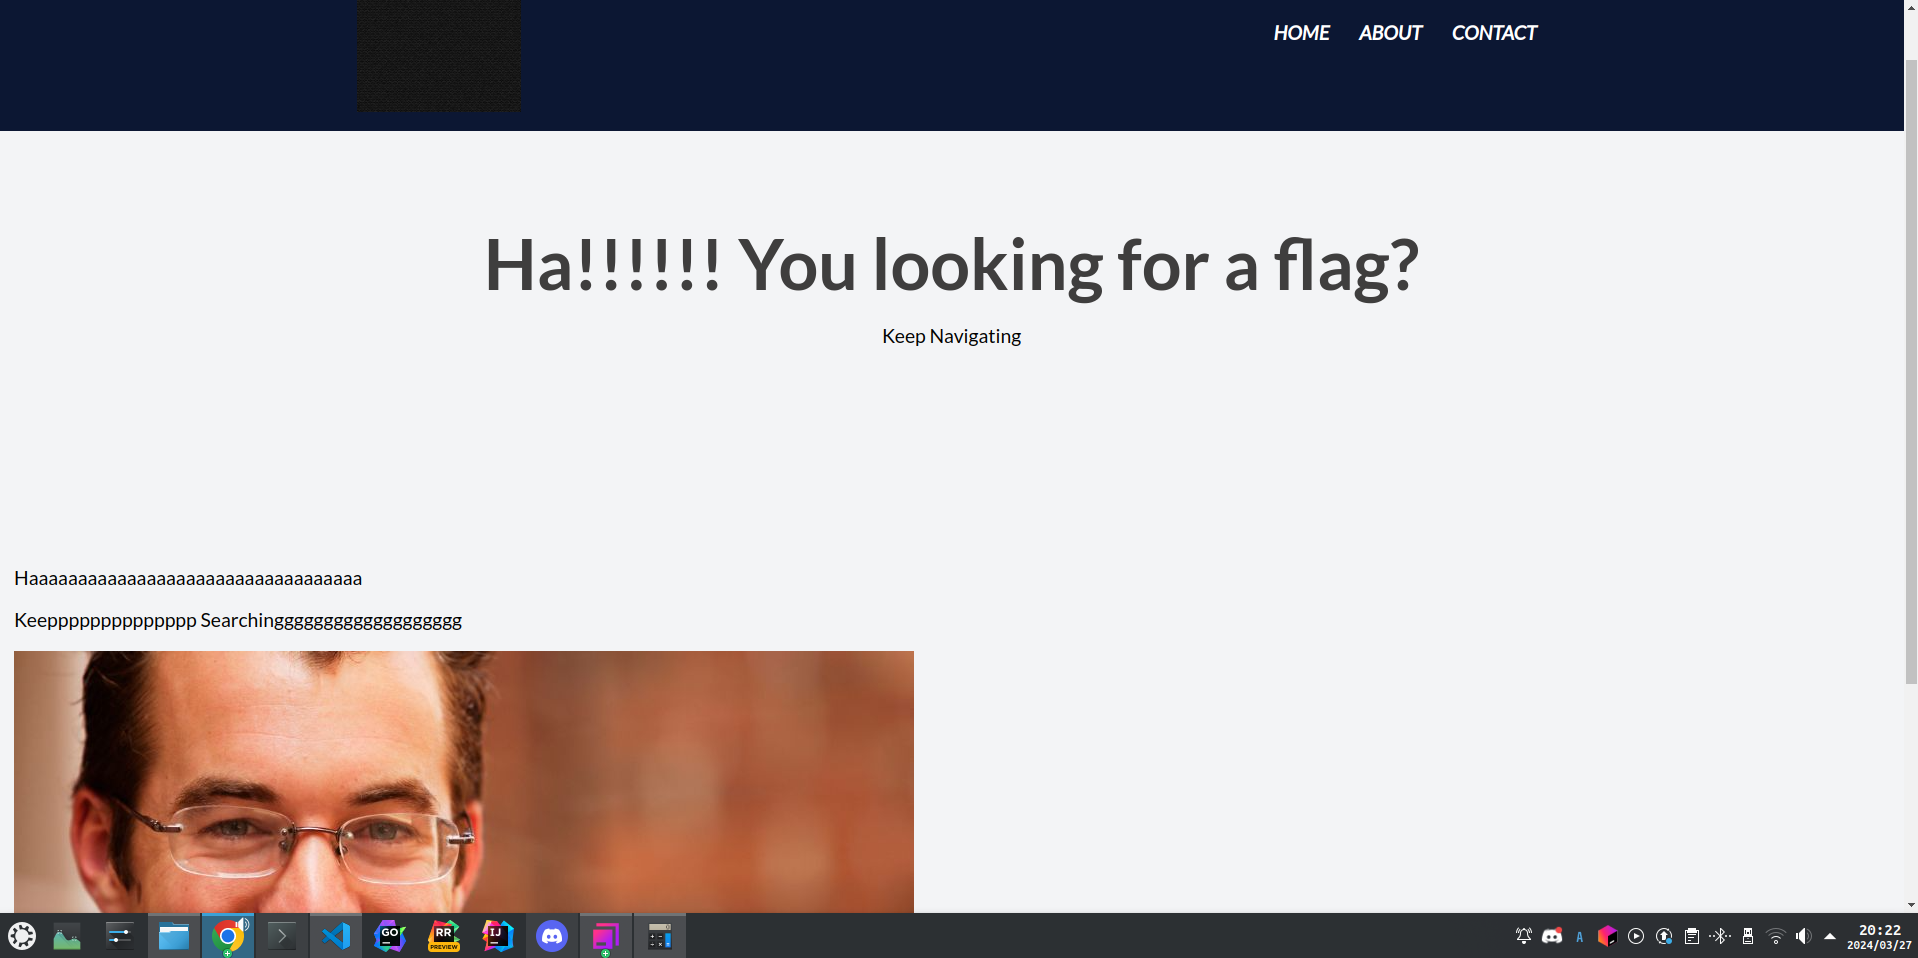The width and height of the screenshot is (1918, 958).
Task: Open the system monitor taskbar icon
Action: 67,936
